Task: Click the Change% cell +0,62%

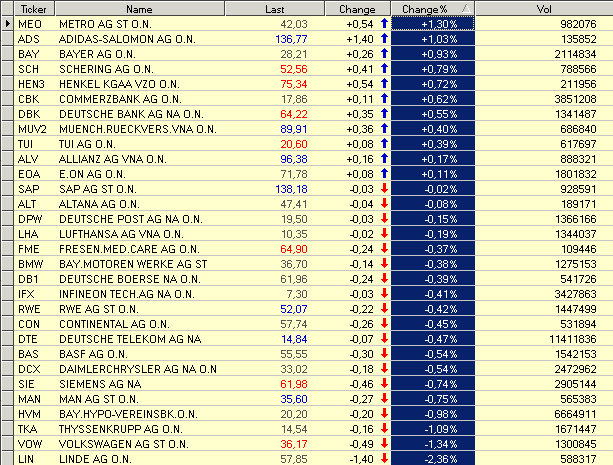Action: coord(433,99)
